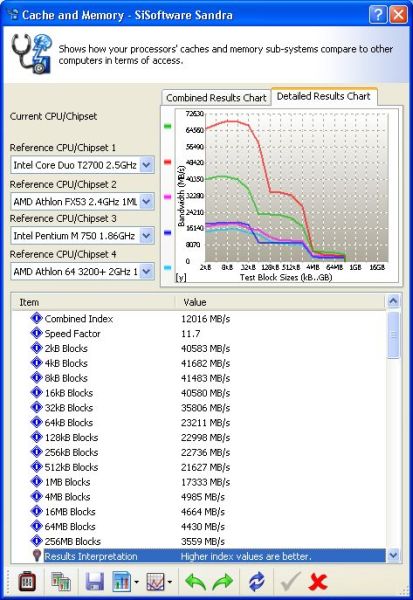Click the cyan legend swatch for reference 4
This screenshot has width=413, height=600.
click(167, 268)
